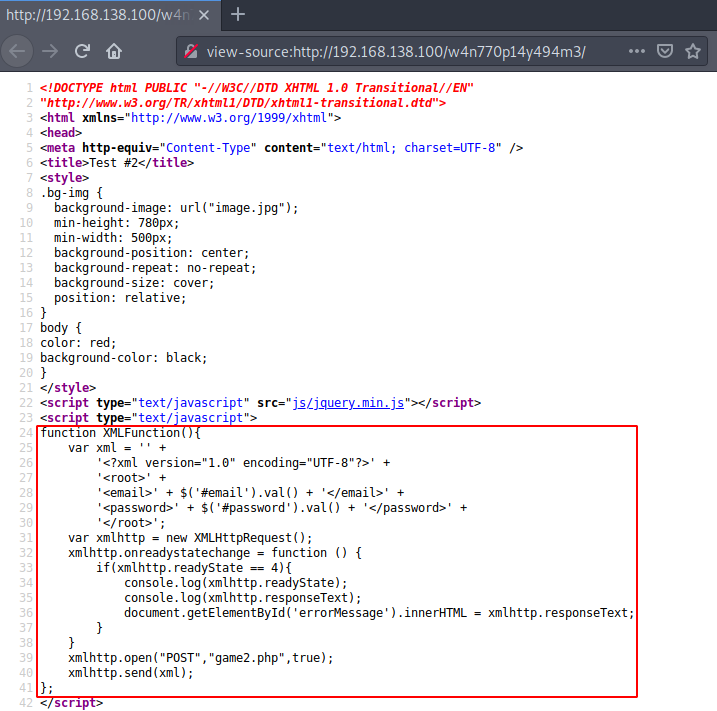717x711 pixels.
Task: Click the w3.org/1999/xhtml namespace URL text
Action: coord(229,118)
